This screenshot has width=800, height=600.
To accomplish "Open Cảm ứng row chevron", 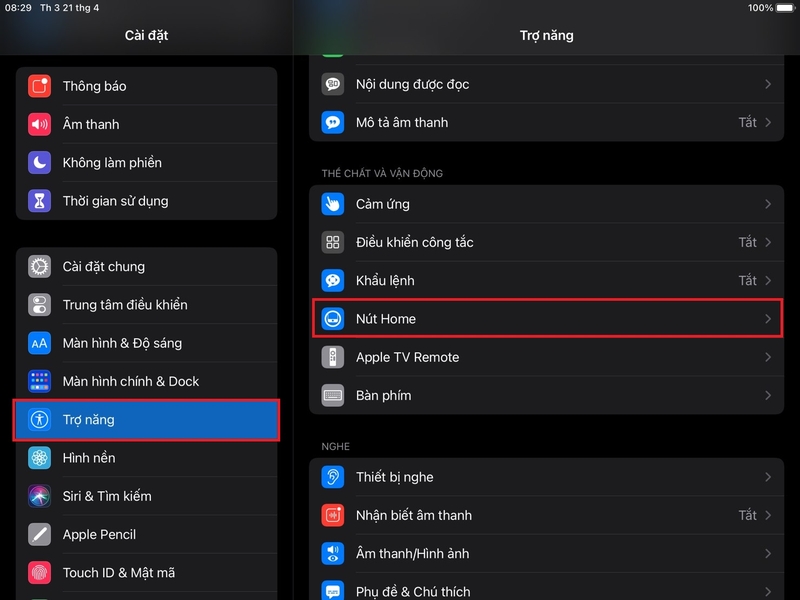I will coord(768,204).
